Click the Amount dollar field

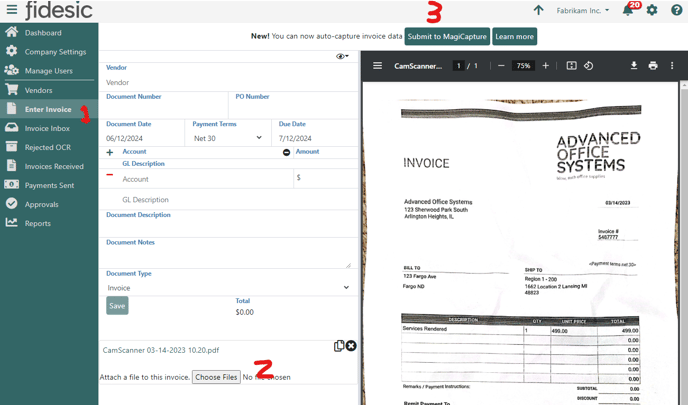point(326,178)
